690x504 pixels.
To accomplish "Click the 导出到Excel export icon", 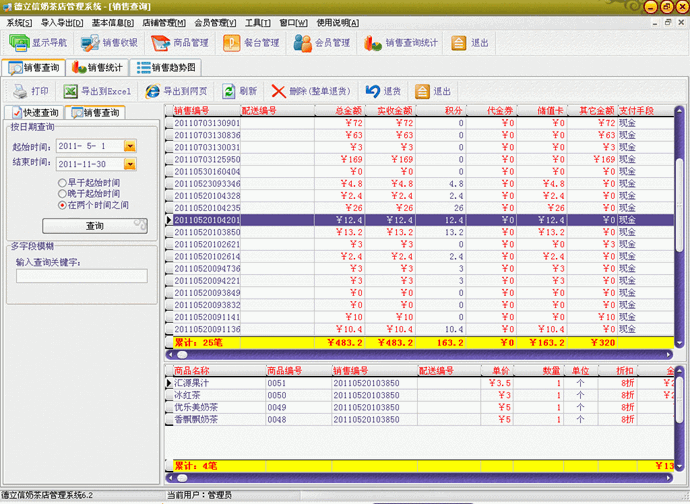I will click(70, 91).
